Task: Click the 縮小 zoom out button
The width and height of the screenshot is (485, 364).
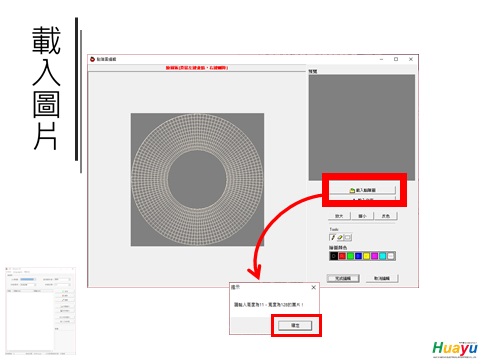Action: (x=362, y=216)
